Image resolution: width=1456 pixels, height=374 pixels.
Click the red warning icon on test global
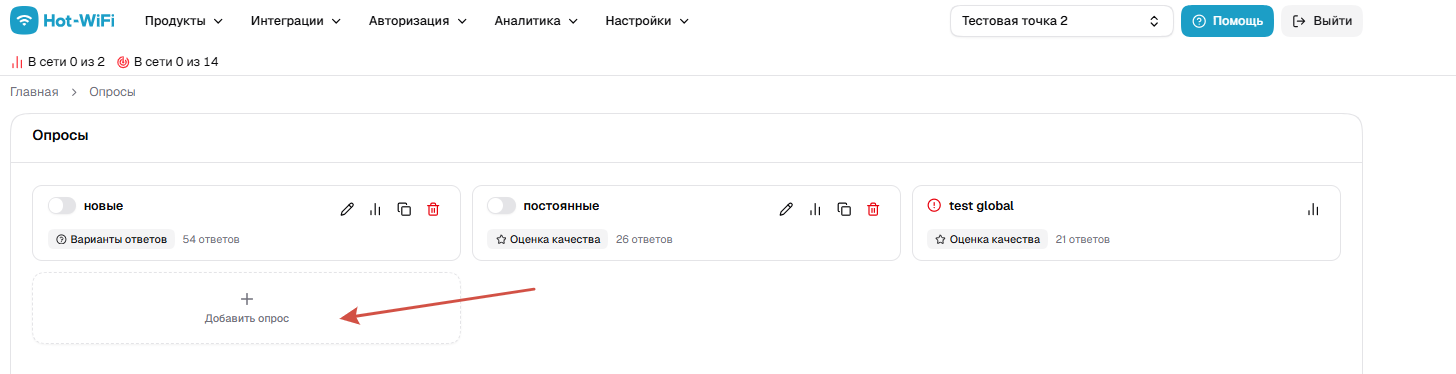pos(935,205)
